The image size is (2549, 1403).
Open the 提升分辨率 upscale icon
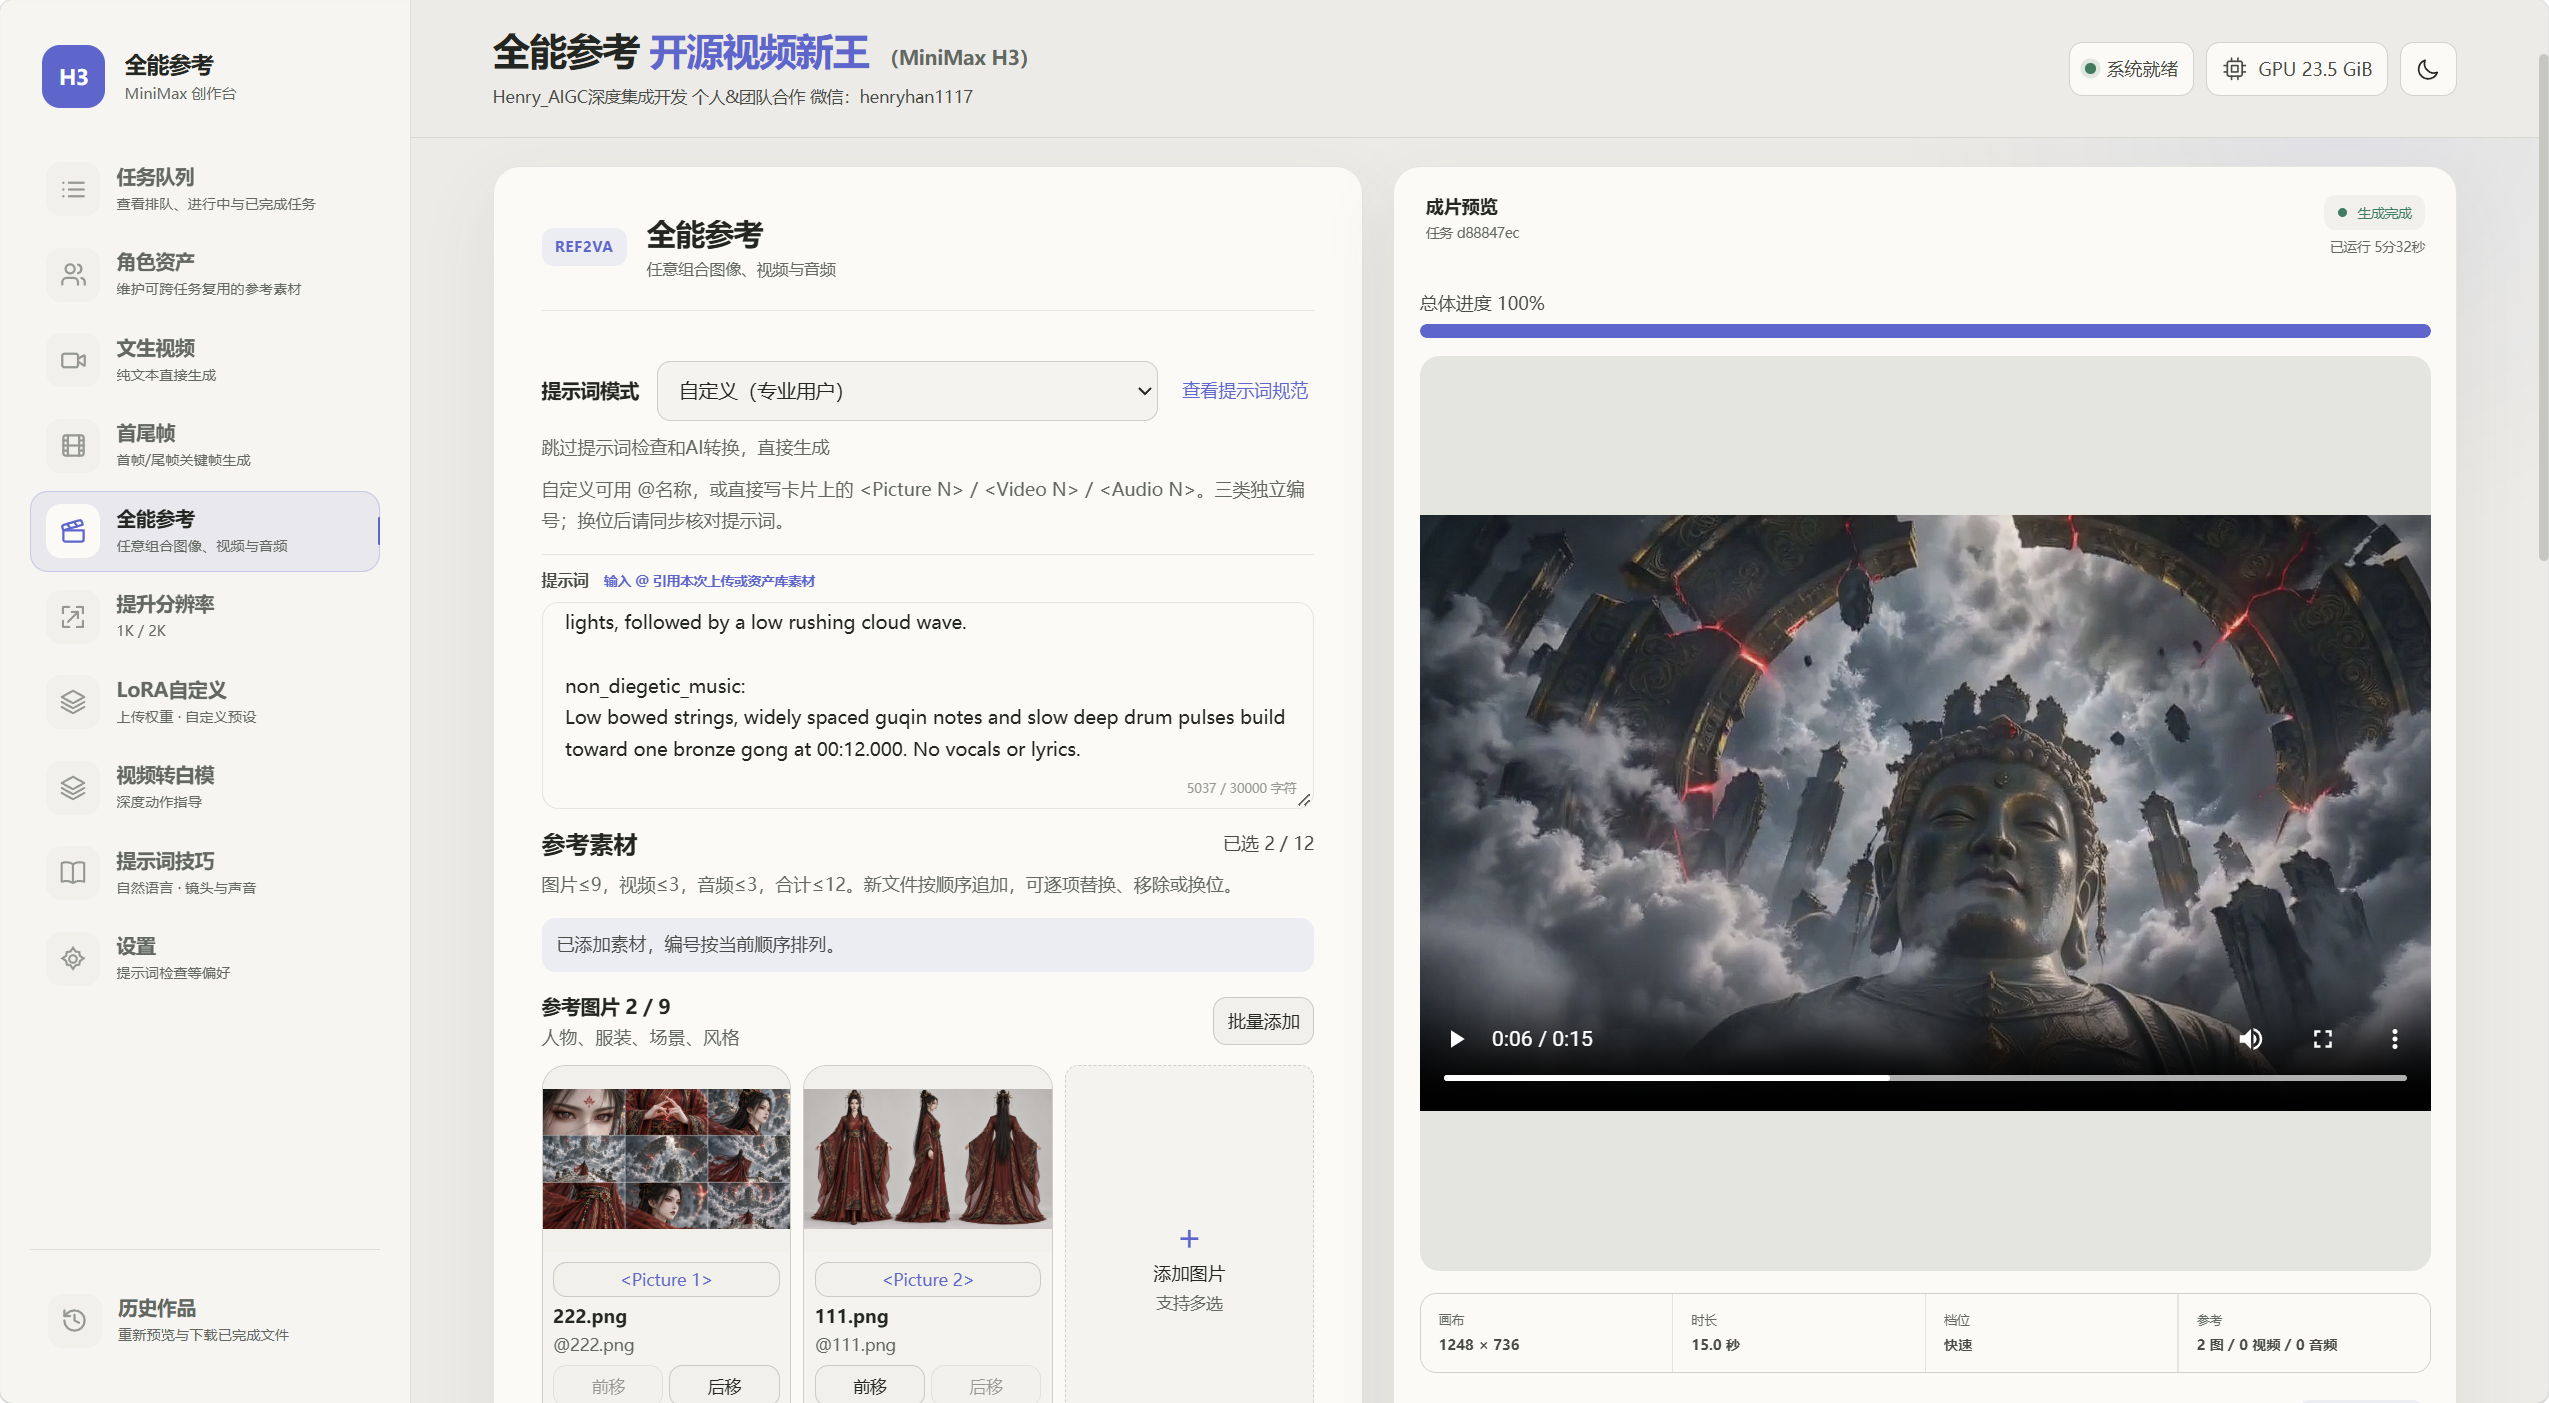point(73,616)
